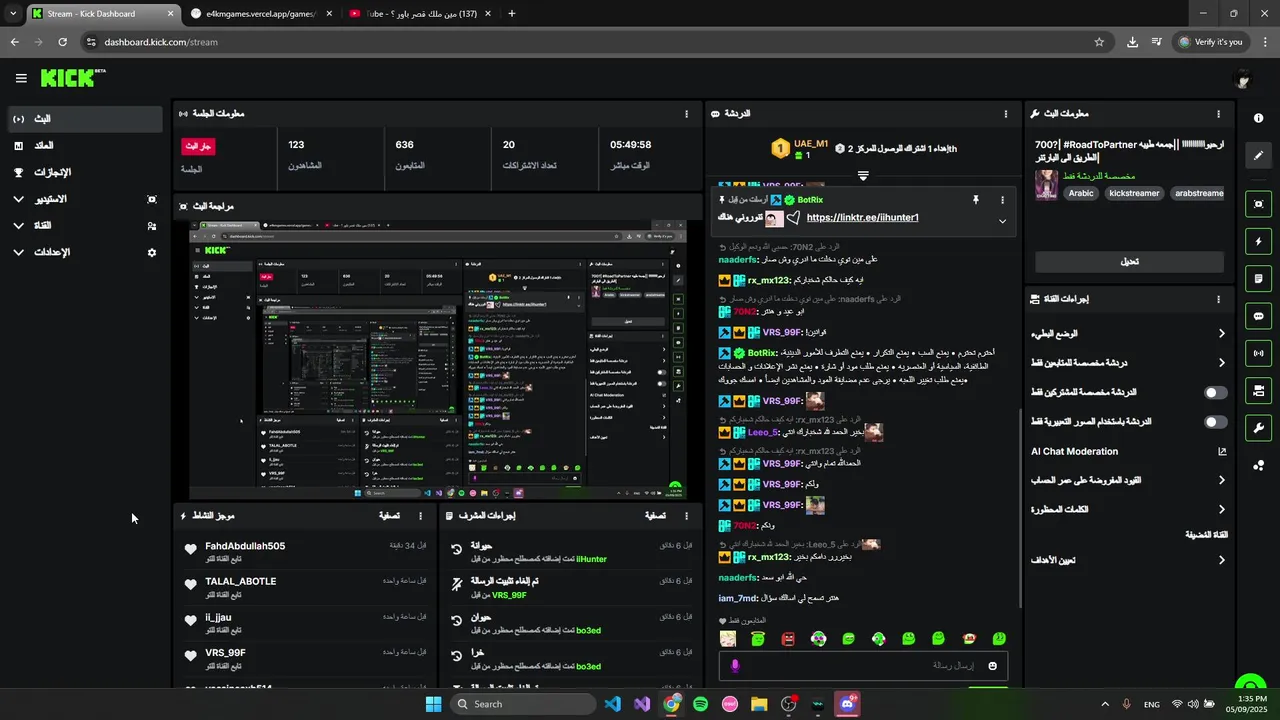
Task: Go to Kick home via the logo
Action: point(73,78)
